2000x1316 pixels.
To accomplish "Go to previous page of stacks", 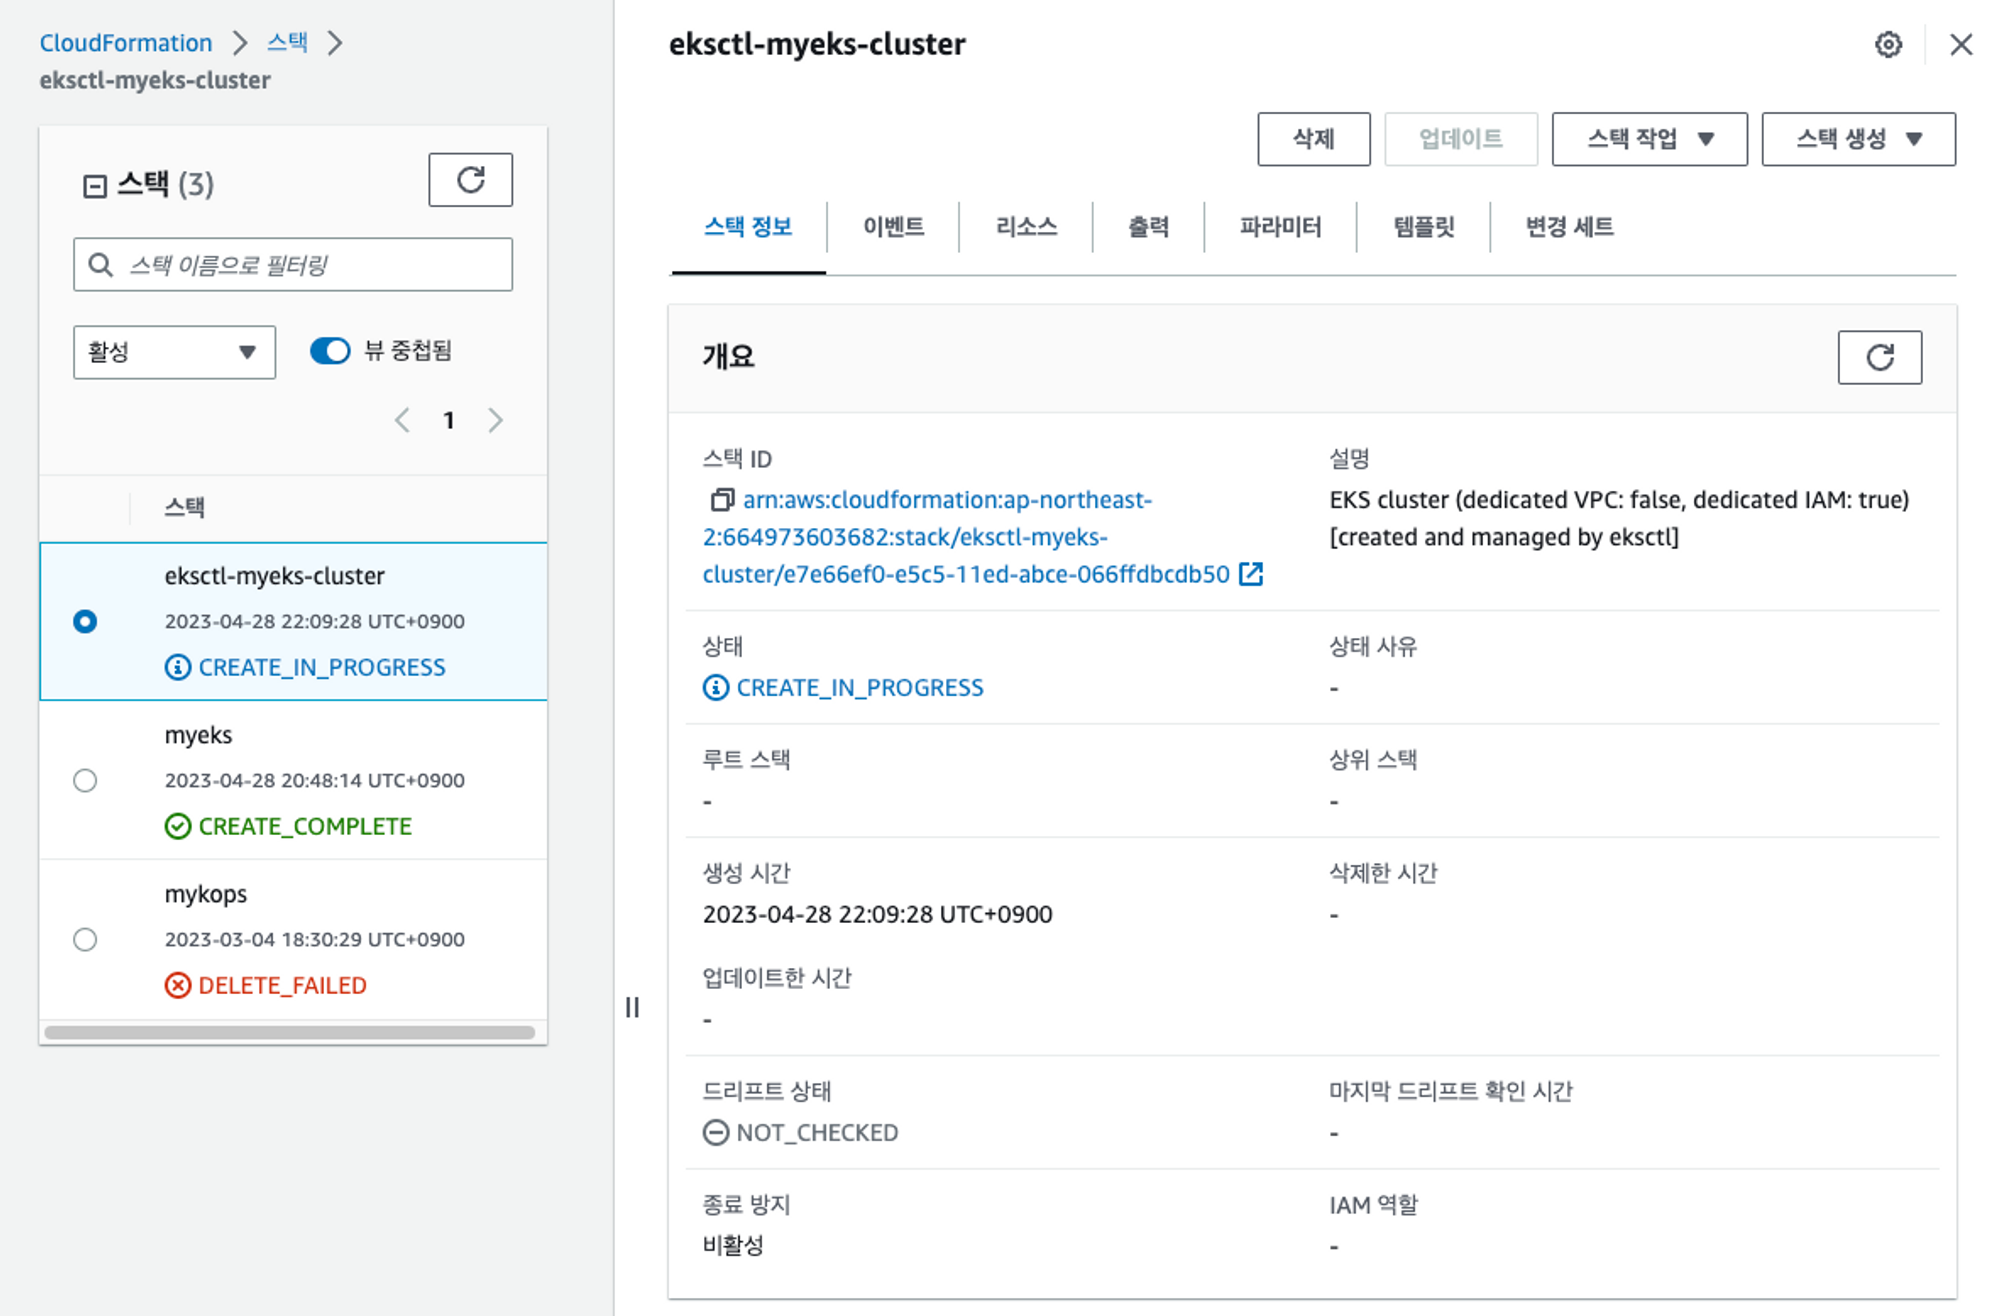I will coord(402,420).
